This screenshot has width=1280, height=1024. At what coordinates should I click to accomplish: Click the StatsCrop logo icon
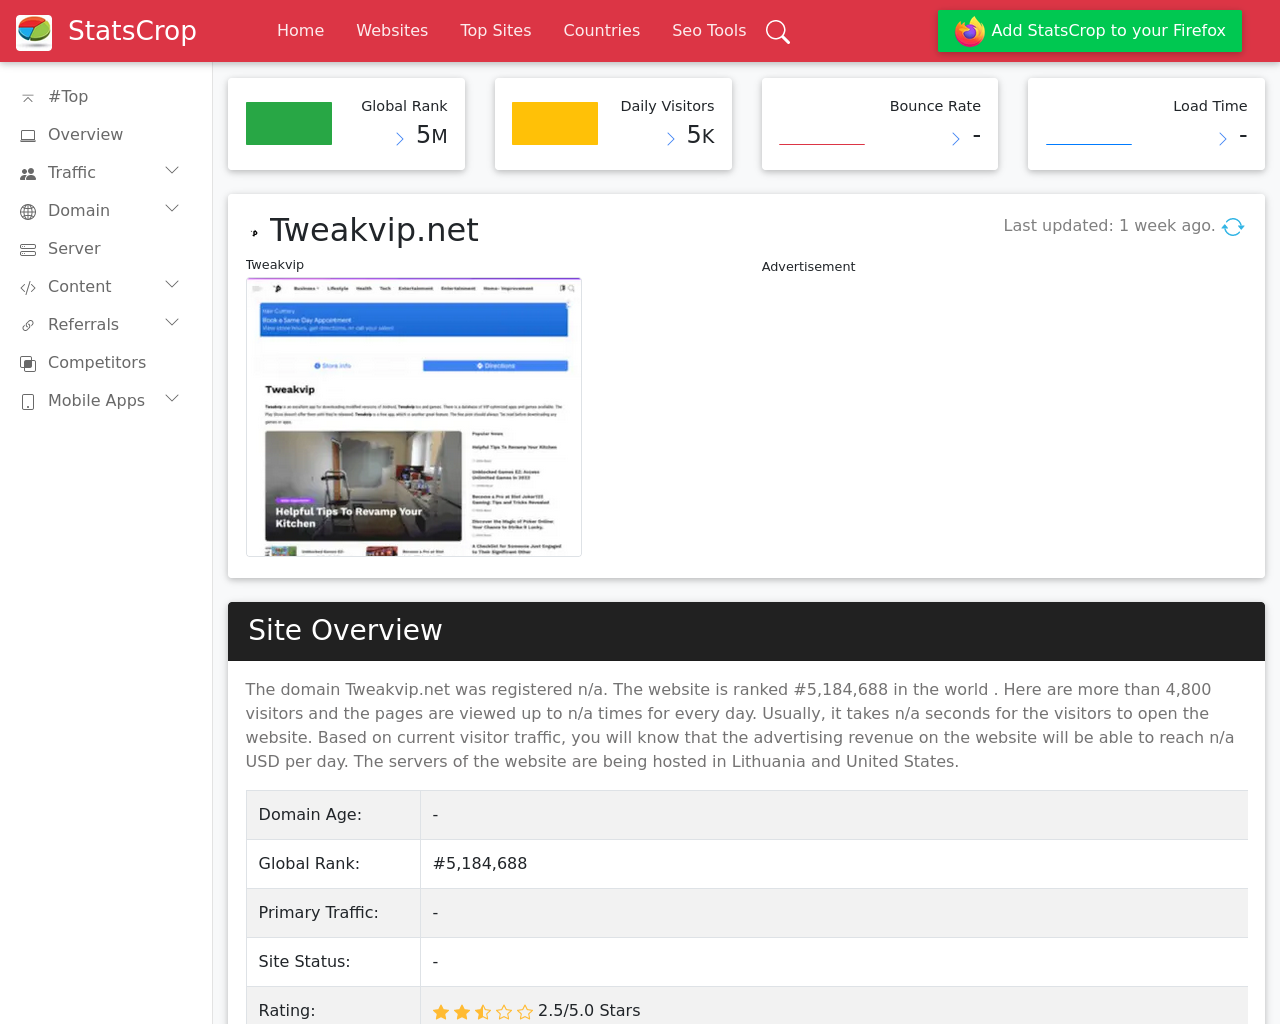click(34, 32)
